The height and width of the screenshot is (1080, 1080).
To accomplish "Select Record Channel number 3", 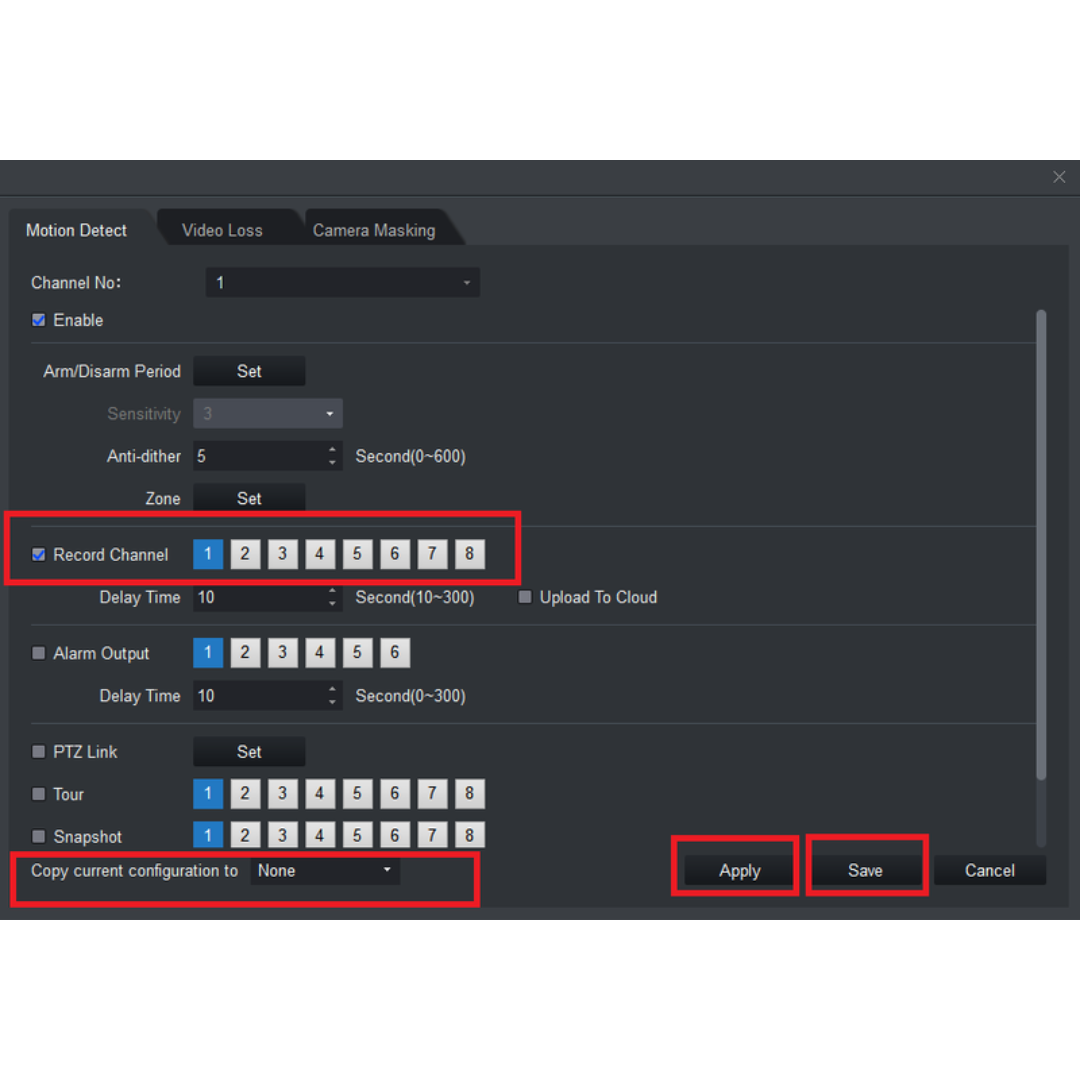I will pyautogui.click(x=282, y=554).
